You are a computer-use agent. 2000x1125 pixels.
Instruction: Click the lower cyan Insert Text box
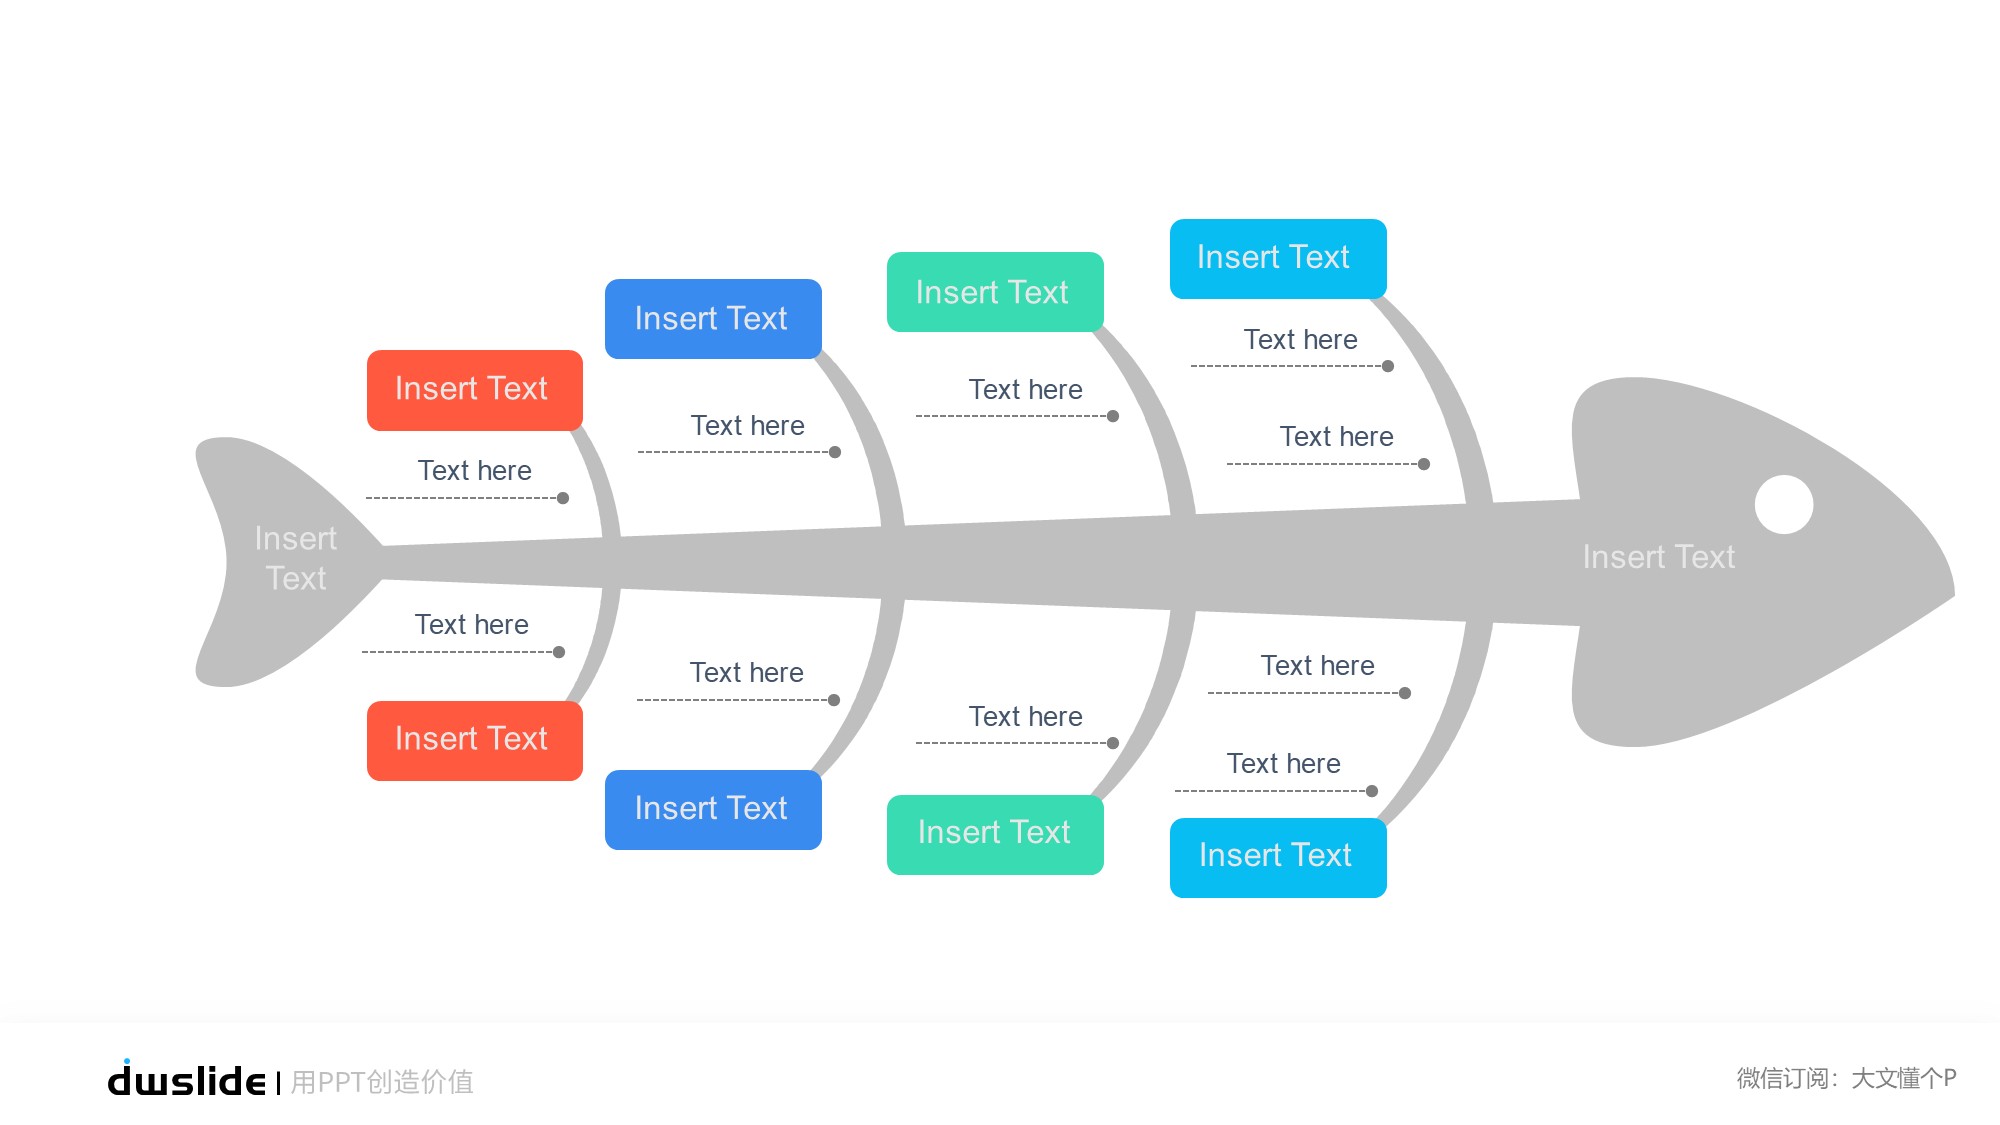coord(1277,857)
